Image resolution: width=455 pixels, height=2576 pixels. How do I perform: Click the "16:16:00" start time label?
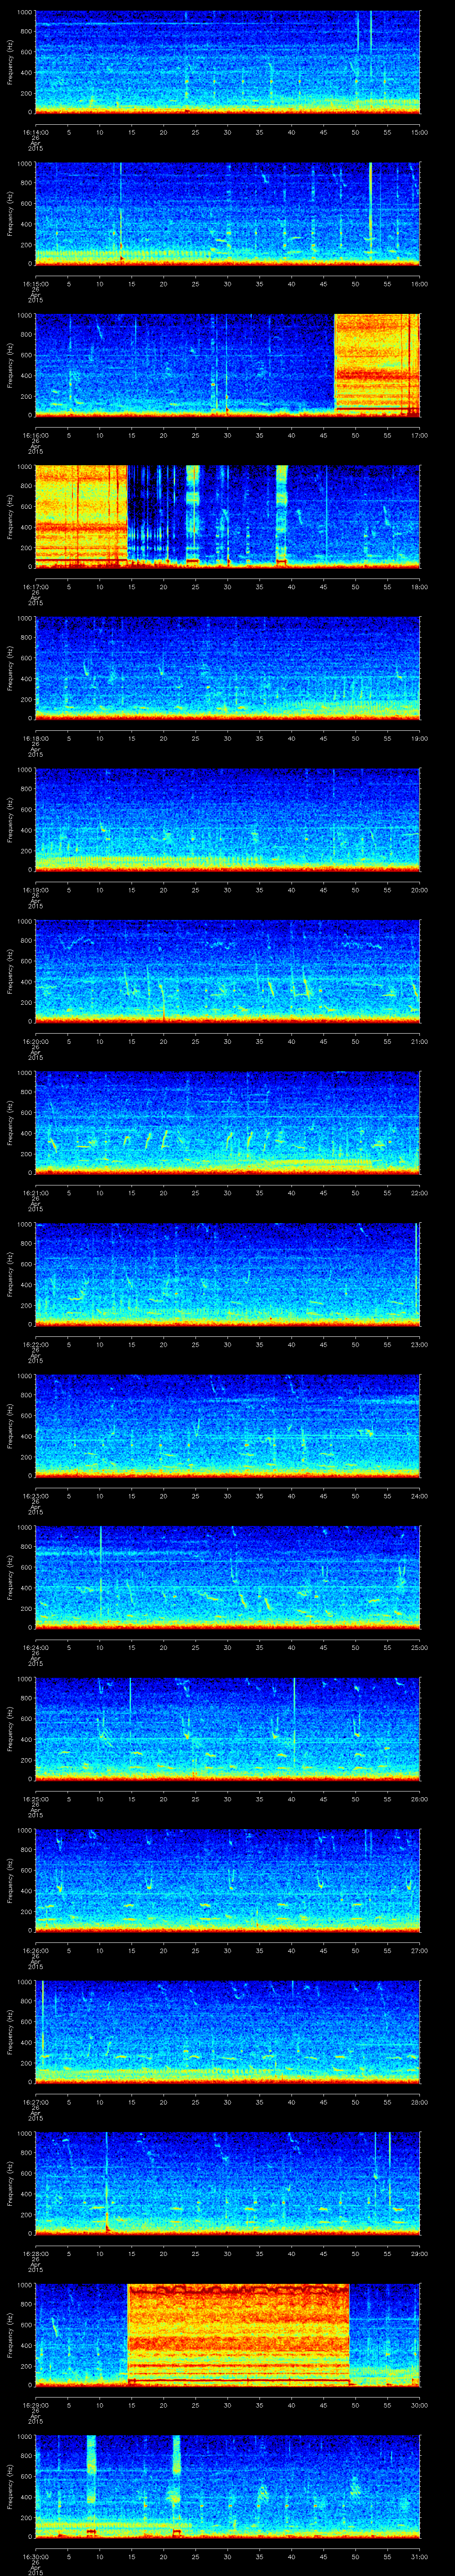[35, 435]
